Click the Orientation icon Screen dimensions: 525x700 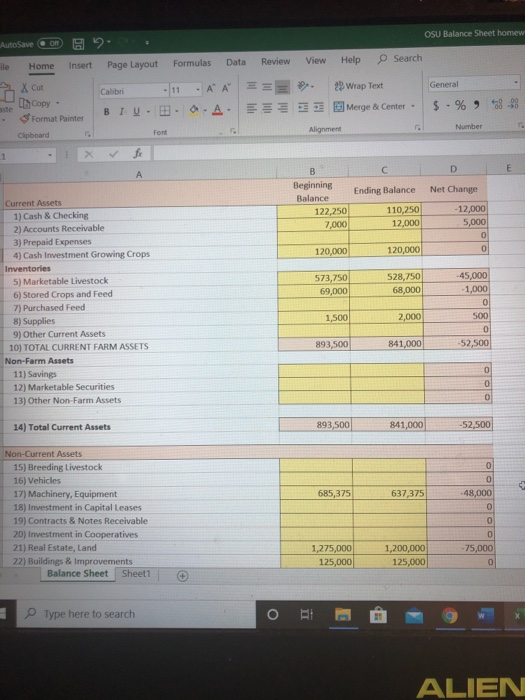pyautogui.click(x=304, y=85)
